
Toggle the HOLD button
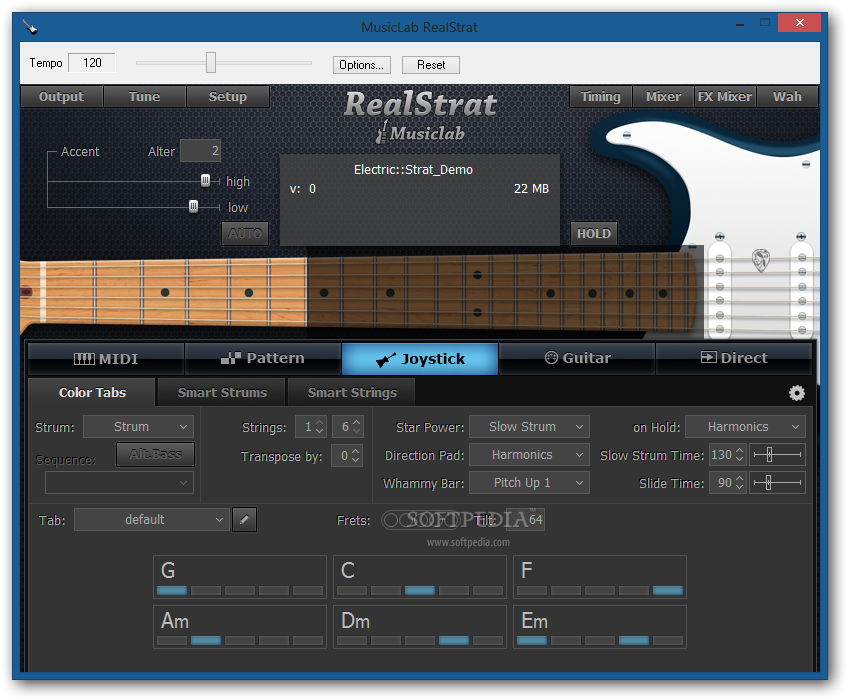pyautogui.click(x=594, y=234)
